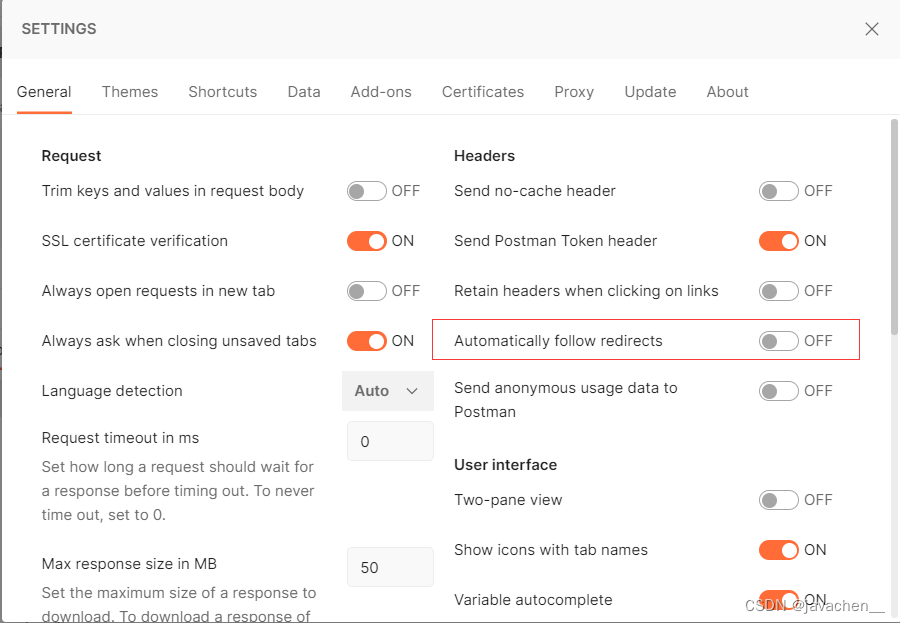Select the Update tab

[650, 91]
